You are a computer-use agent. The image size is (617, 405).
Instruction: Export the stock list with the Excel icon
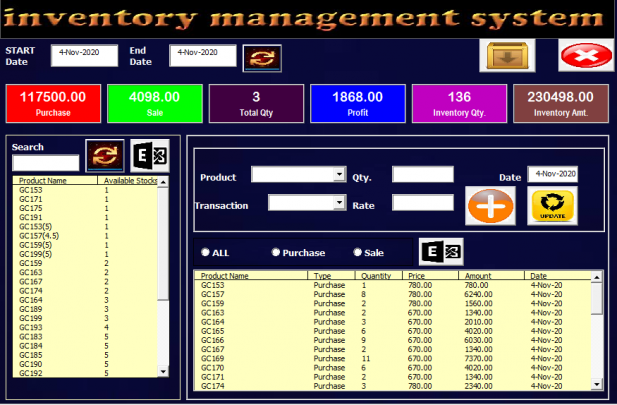point(150,155)
